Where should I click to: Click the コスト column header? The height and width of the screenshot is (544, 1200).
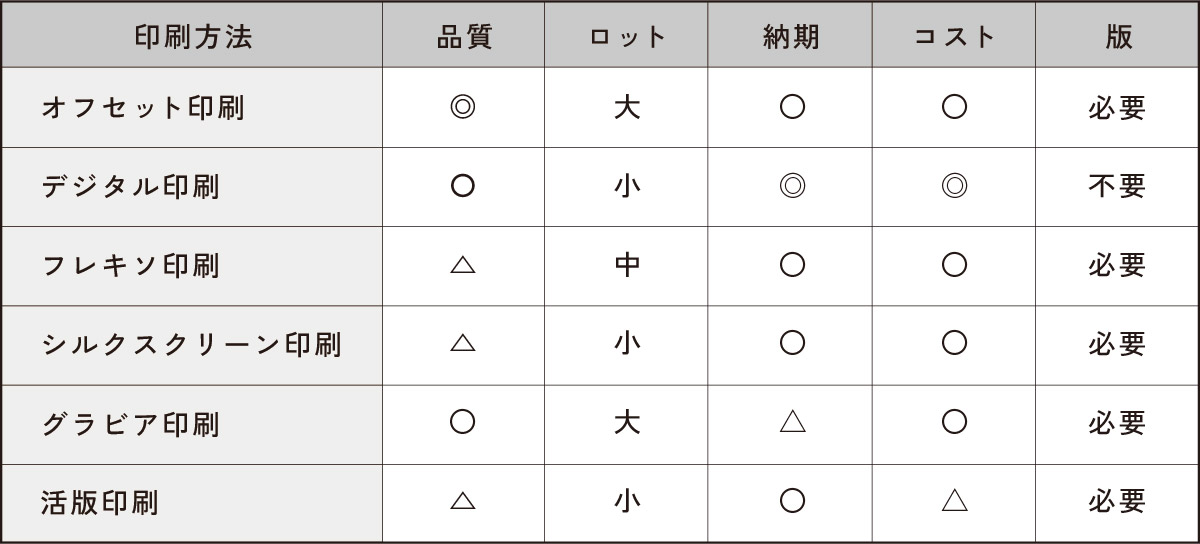(954, 37)
